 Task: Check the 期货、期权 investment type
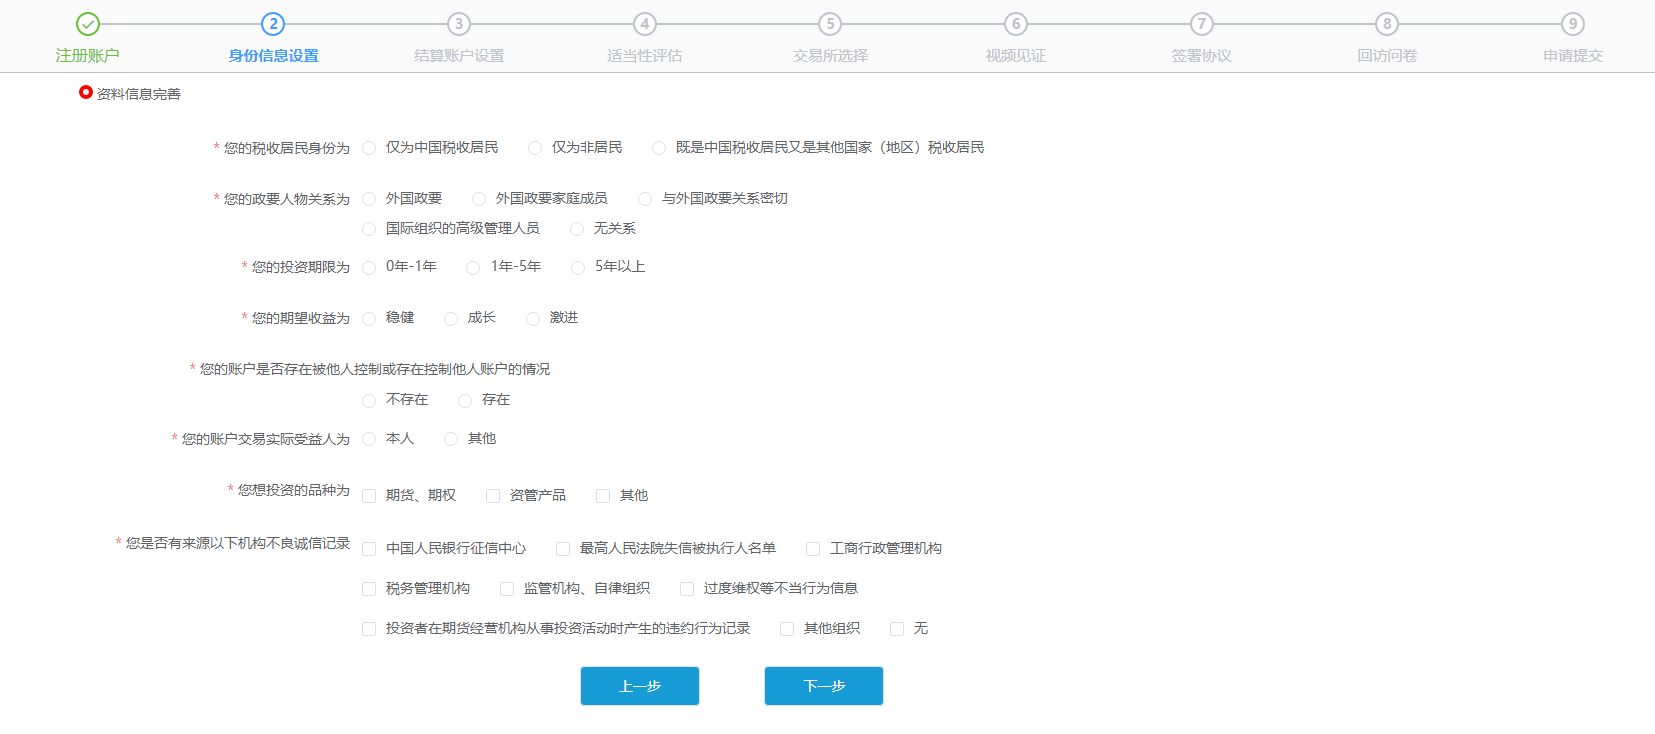(369, 496)
